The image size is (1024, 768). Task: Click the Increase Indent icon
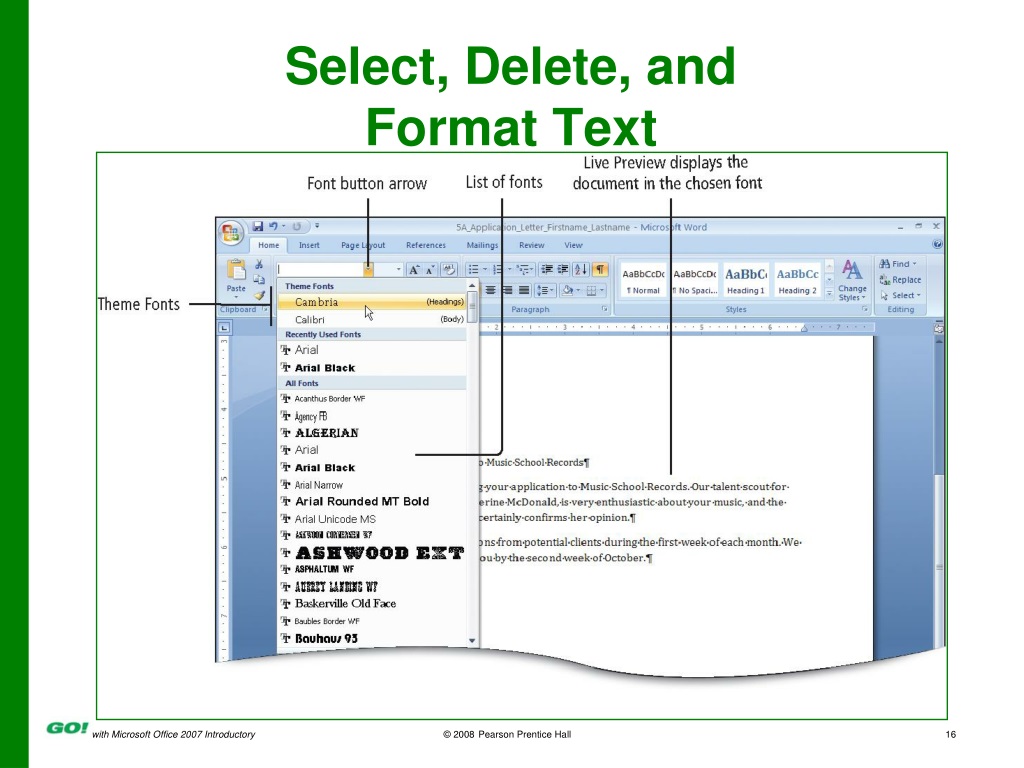[562, 269]
